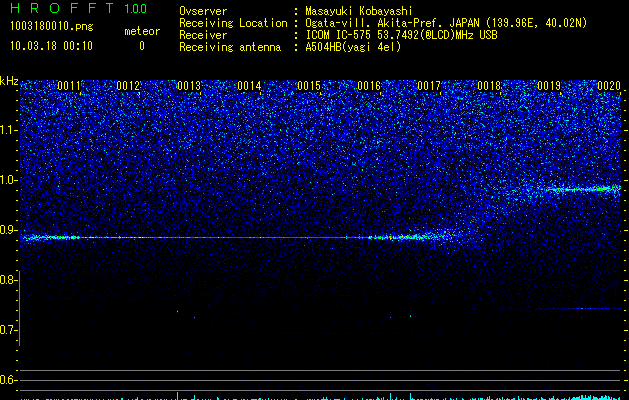Click the 0012 time marker
The width and height of the screenshot is (629, 400).
(128, 86)
